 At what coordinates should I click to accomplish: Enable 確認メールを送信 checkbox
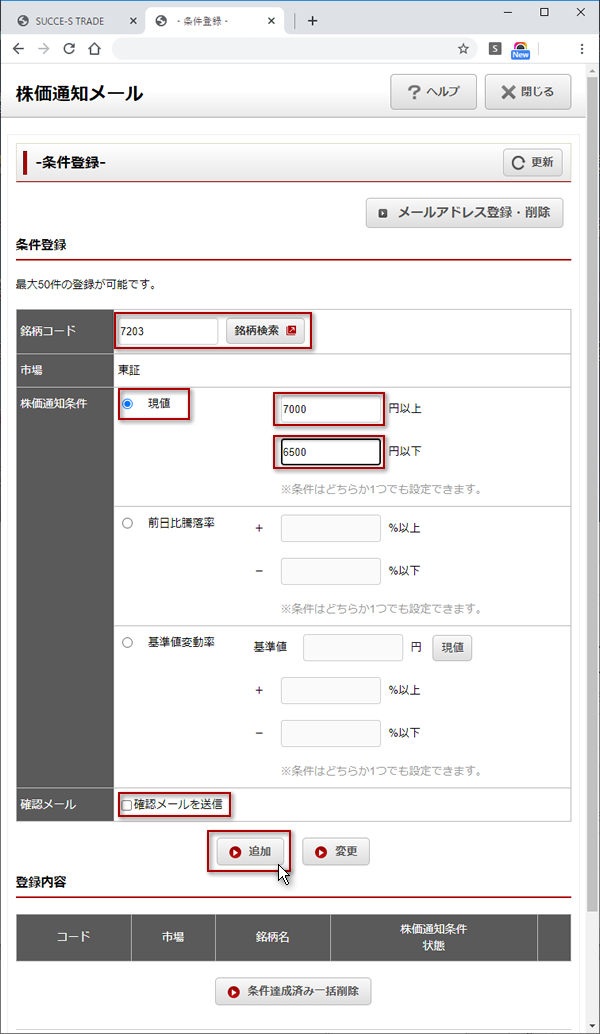[x=127, y=805]
